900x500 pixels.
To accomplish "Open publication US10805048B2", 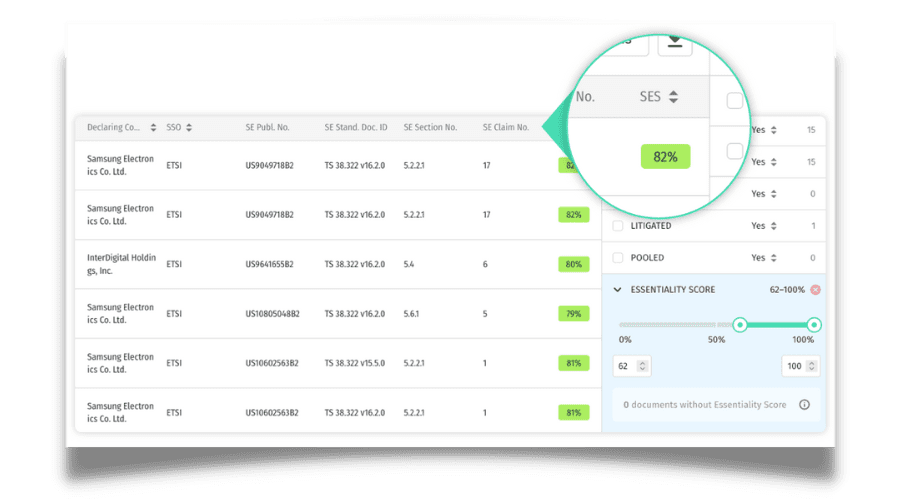I will (x=272, y=314).
